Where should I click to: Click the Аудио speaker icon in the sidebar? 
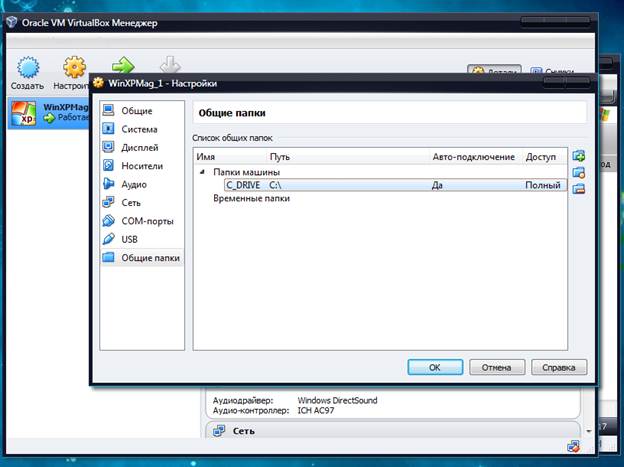[x=108, y=184]
